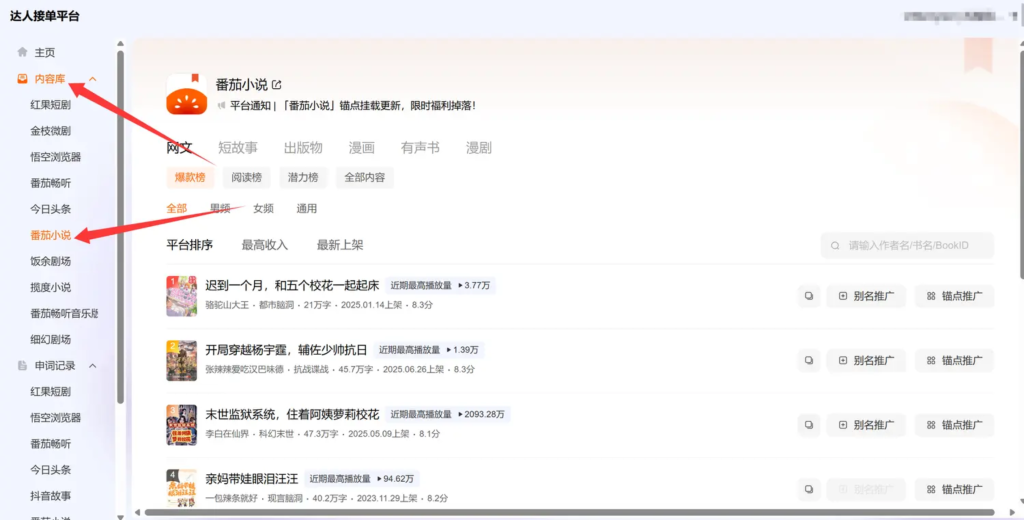Open cover thumbnail of 末世监狱系统 book
Image resolution: width=1024 pixels, height=520 pixels.
tap(182, 425)
